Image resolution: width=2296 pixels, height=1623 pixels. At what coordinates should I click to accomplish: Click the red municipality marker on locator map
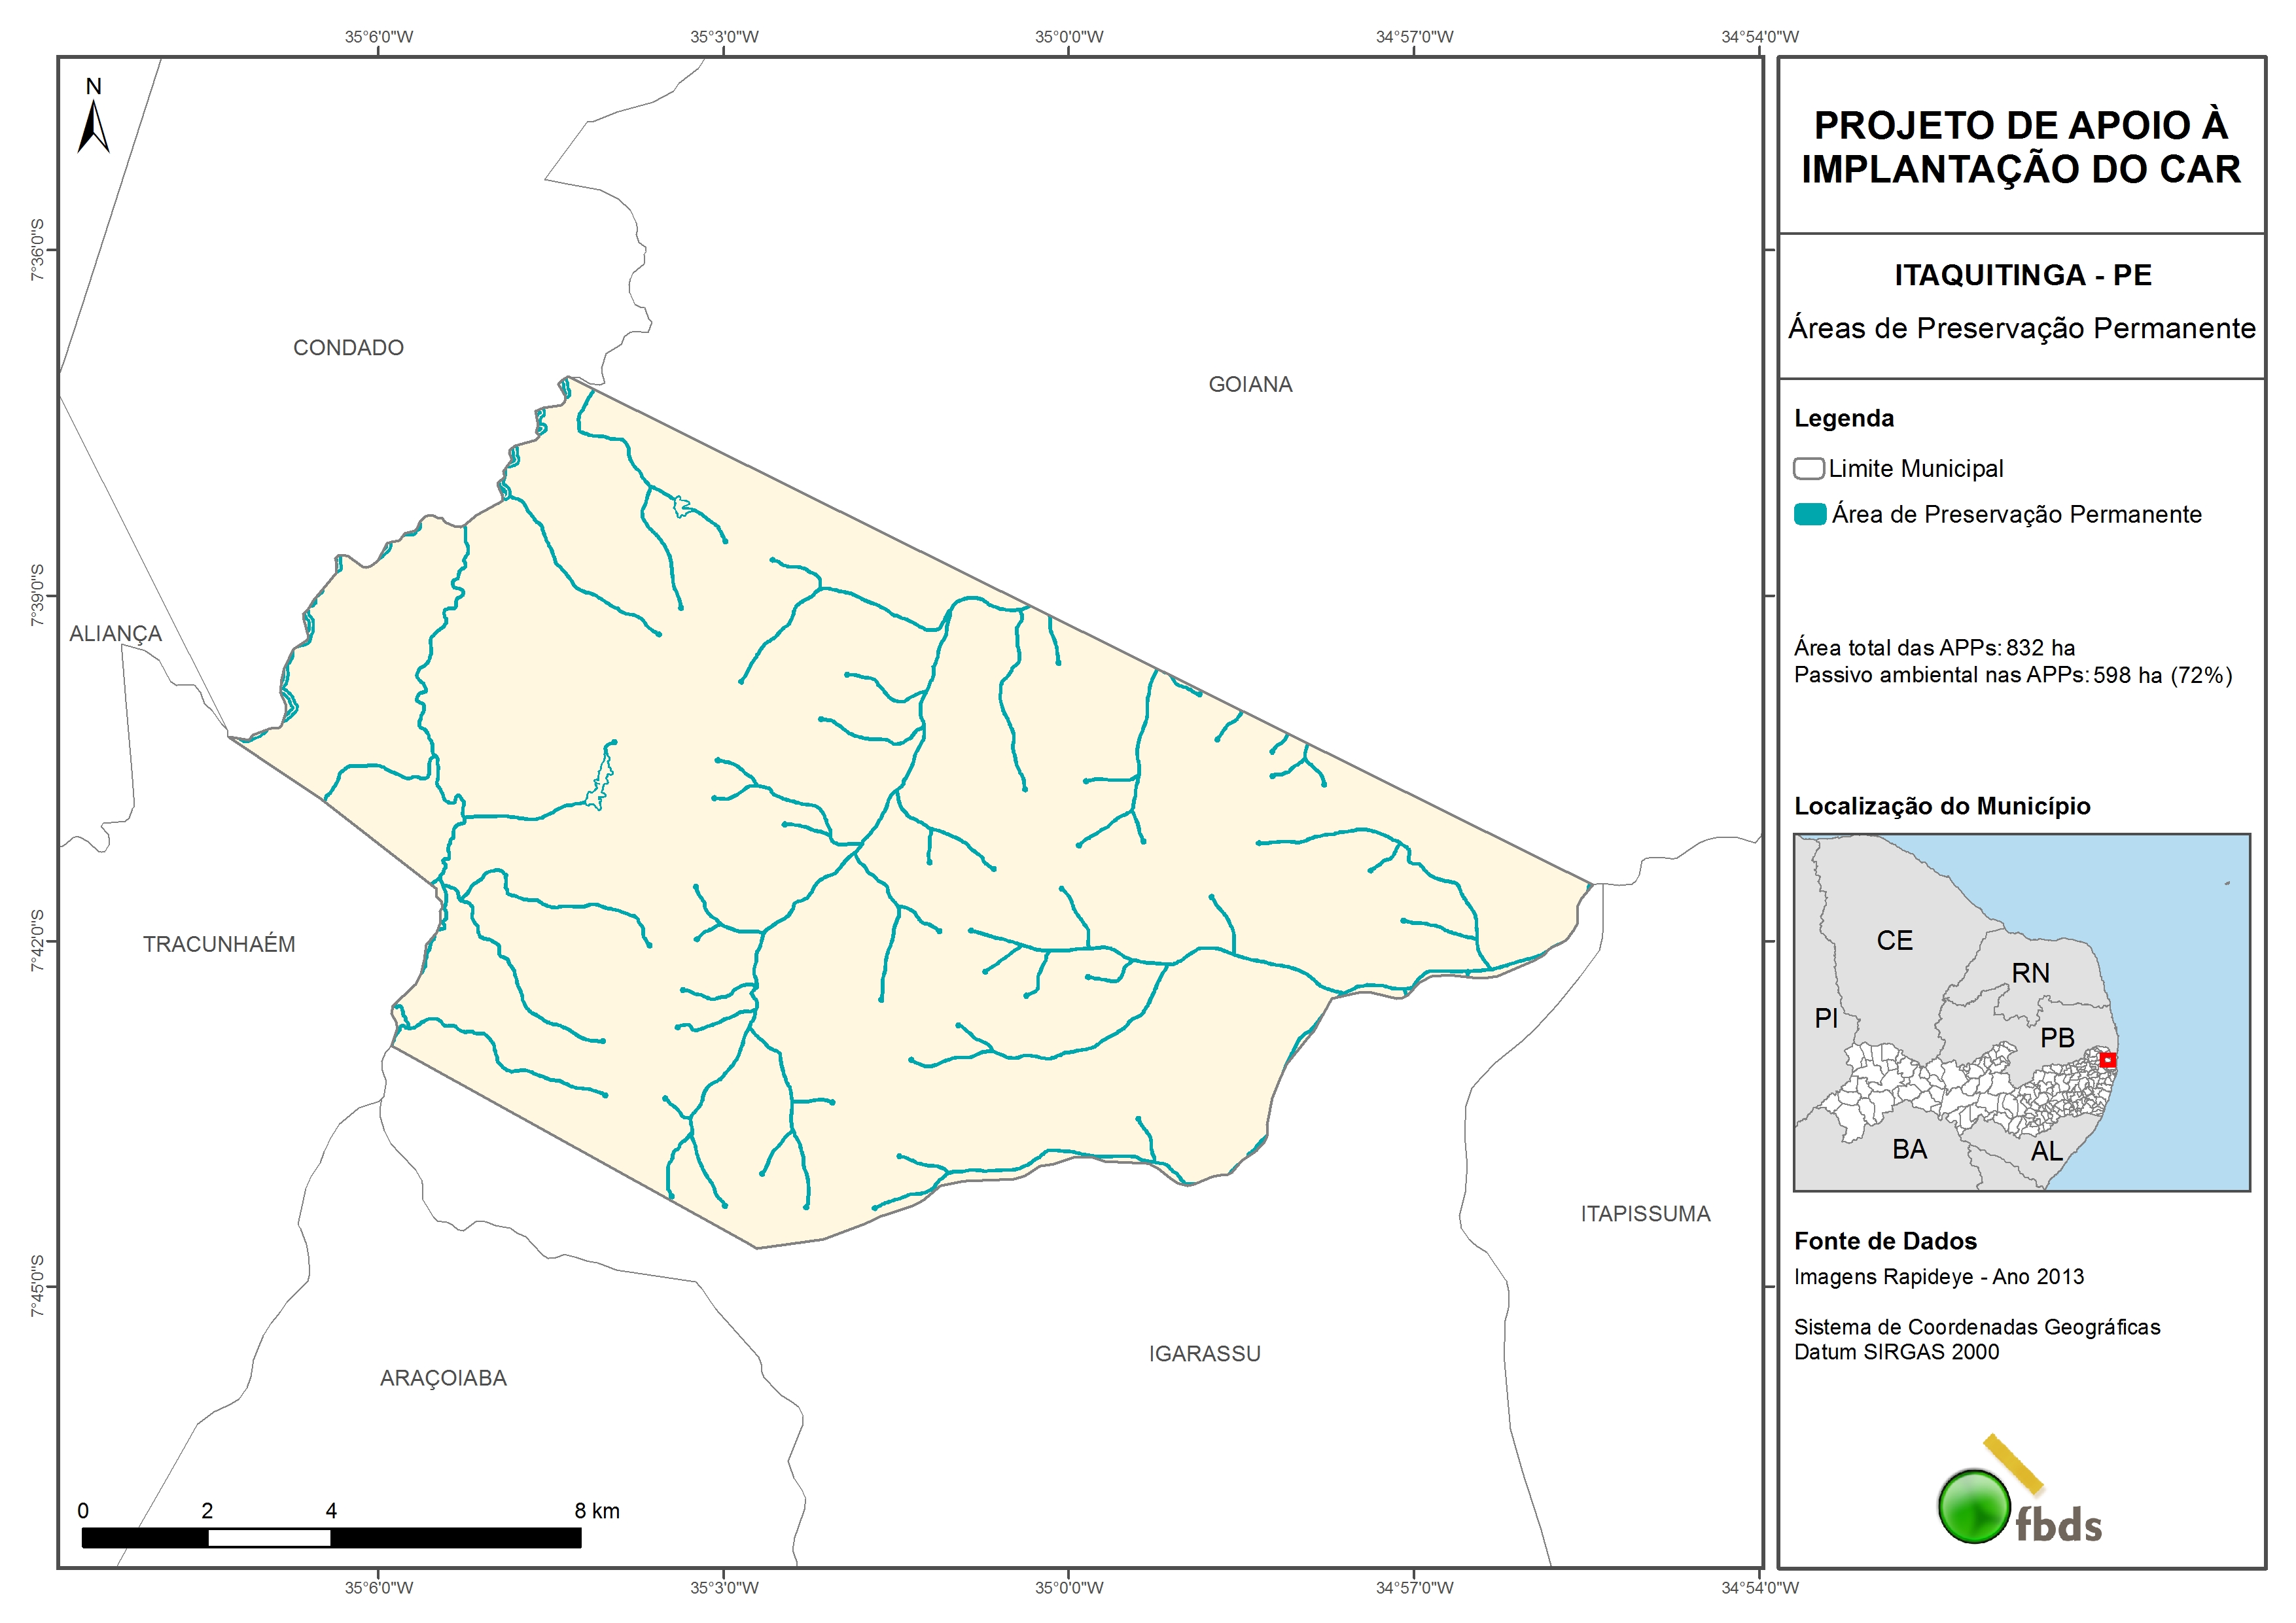coord(2107,1060)
